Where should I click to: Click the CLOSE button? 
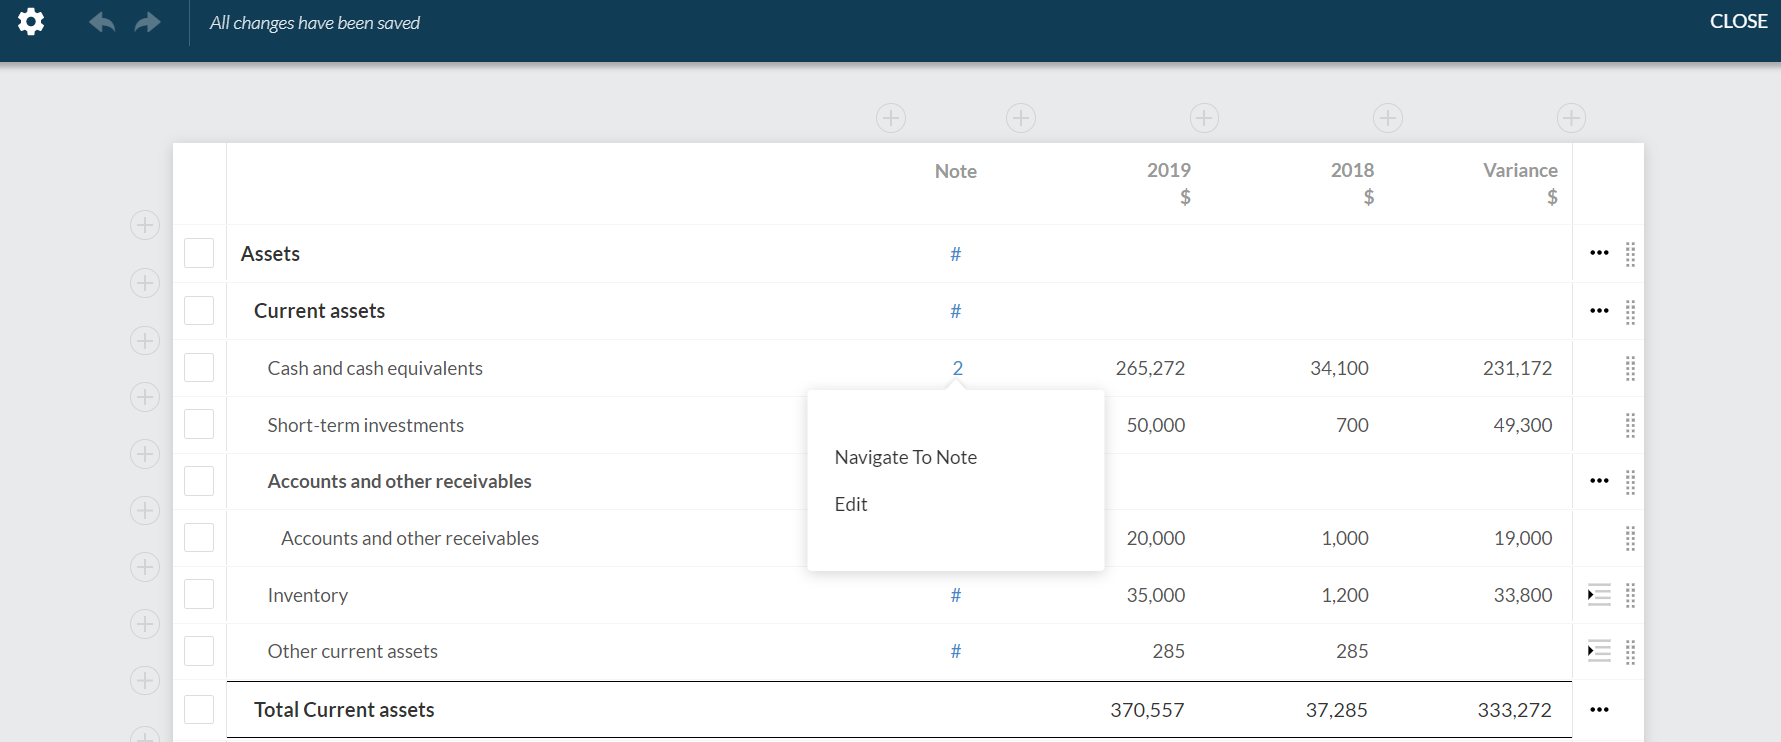click(x=1738, y=22)
